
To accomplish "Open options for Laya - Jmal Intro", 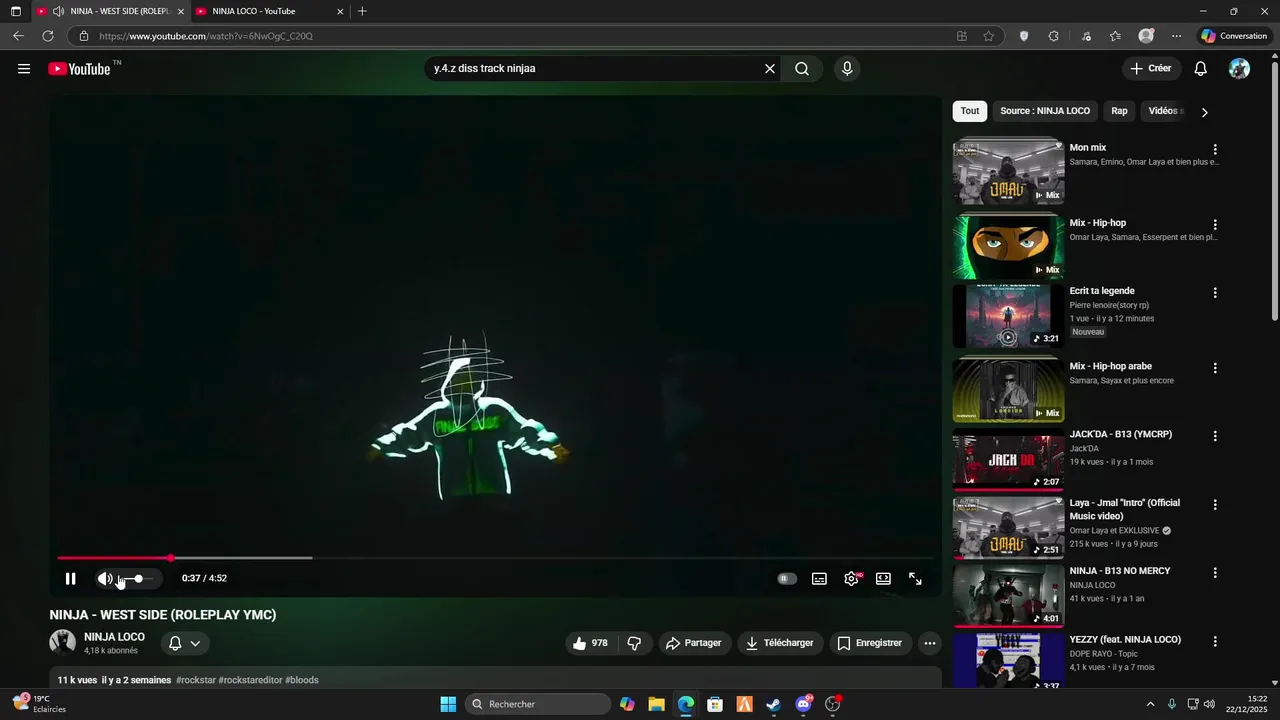I will tap(1215, 505).
